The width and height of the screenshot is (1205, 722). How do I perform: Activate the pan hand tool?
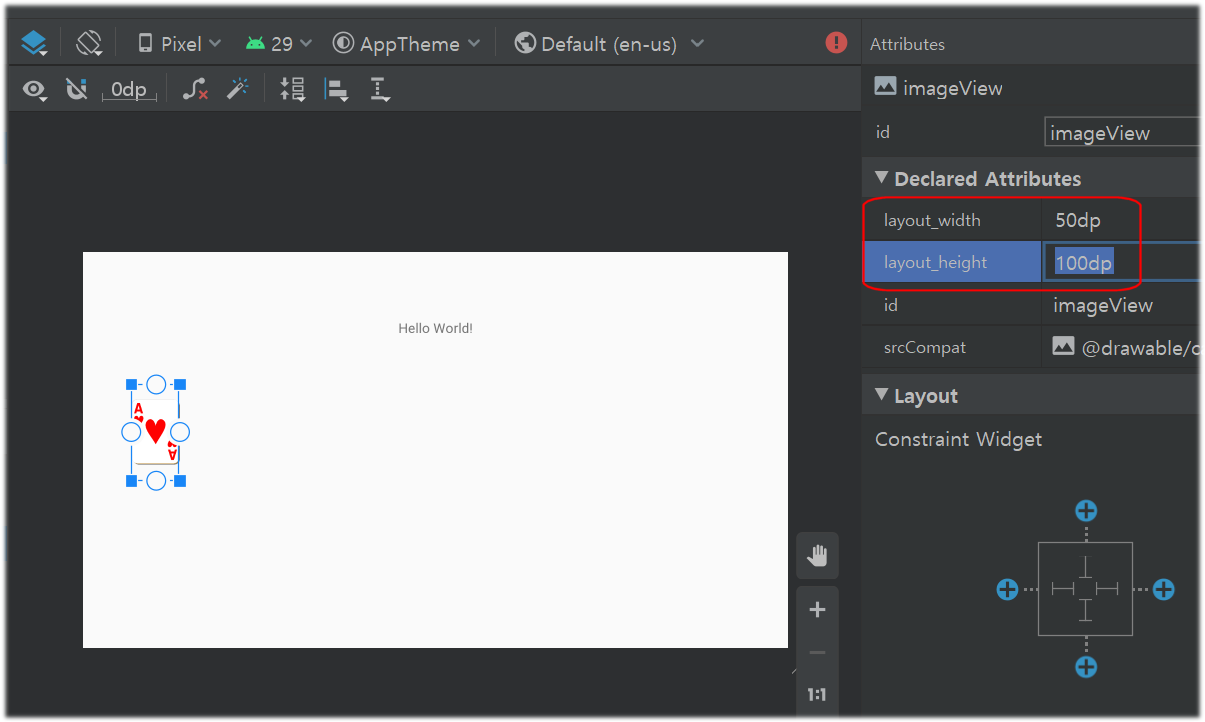click(817, 556)
